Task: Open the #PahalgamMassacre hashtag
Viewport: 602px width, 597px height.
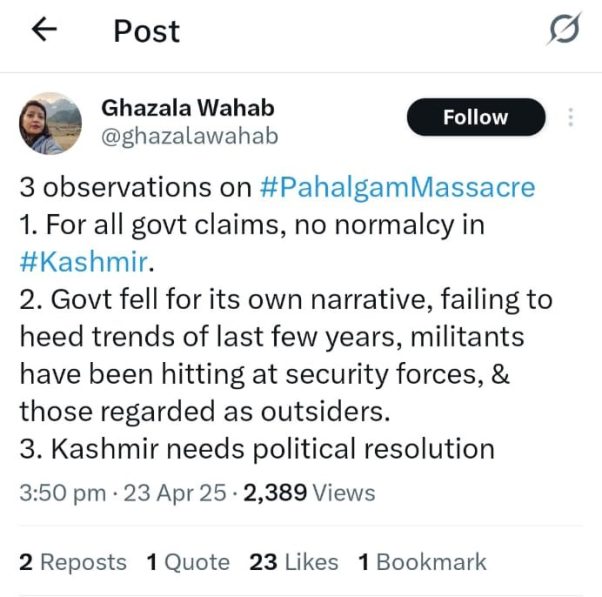Action: 397,187
